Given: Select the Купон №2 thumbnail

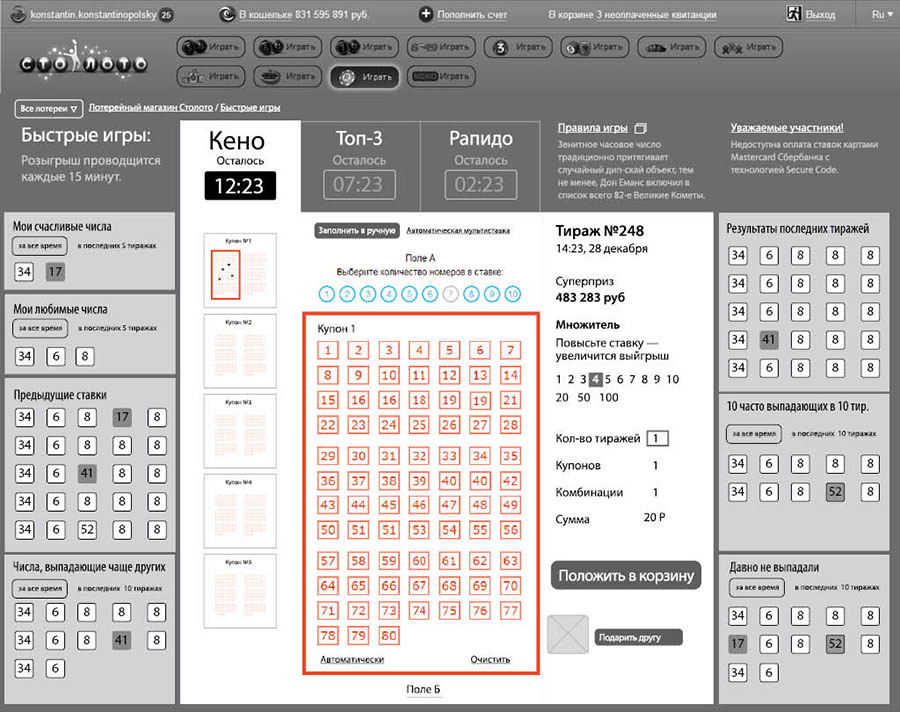Looking at the screenshot, I should pyautogui.click(x=231, y=350).
